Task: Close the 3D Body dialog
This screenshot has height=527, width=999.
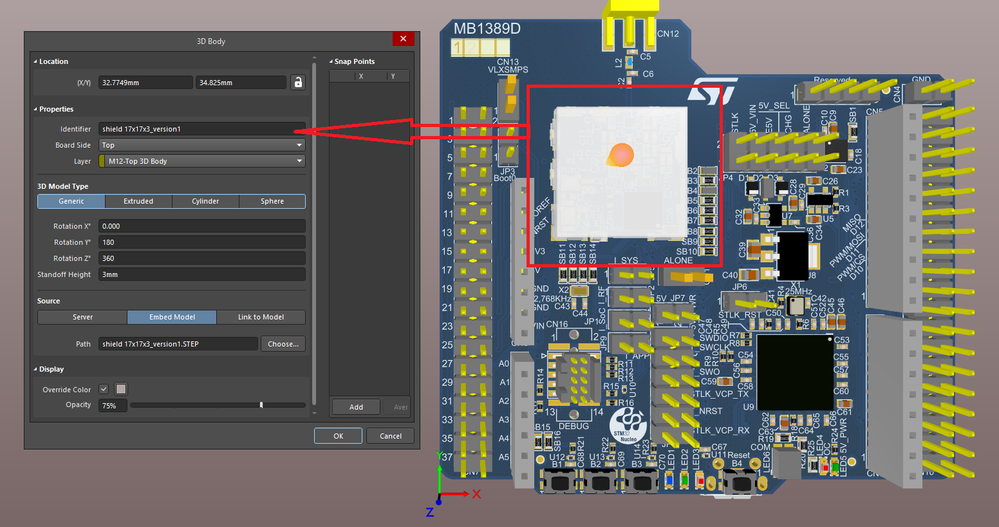Action: coord(403,39)
